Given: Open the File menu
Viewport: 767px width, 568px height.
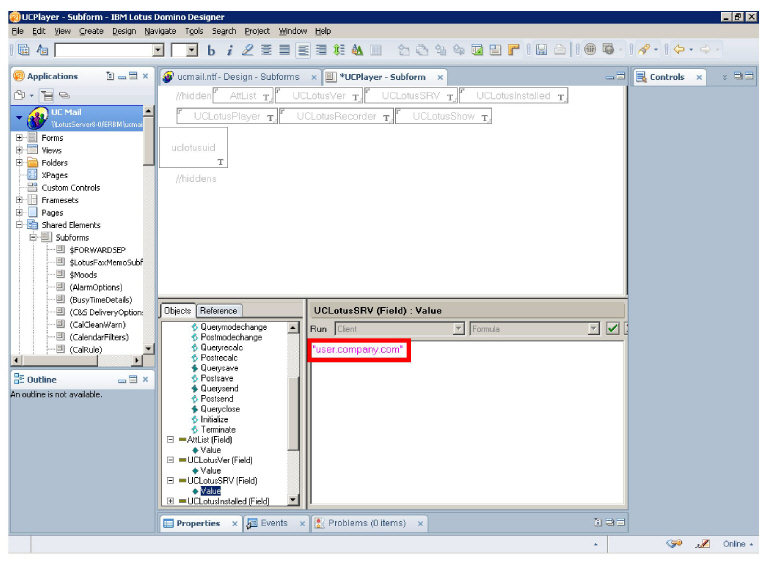Looking at the screenshot, I should (18, 31).
